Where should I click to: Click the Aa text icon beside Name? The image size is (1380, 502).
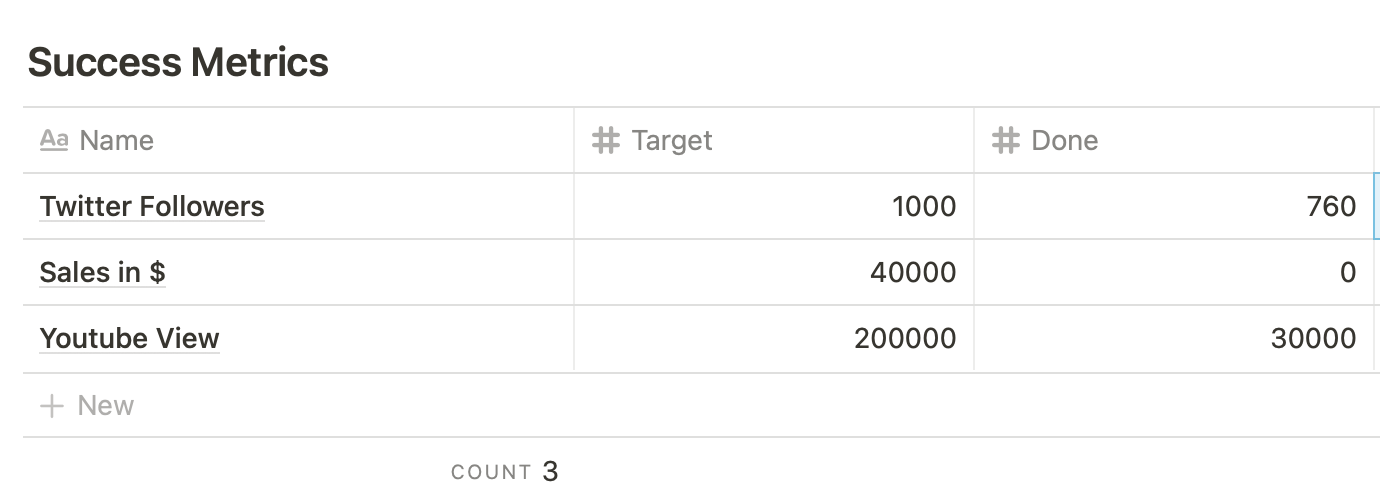[x=54, y=140]
